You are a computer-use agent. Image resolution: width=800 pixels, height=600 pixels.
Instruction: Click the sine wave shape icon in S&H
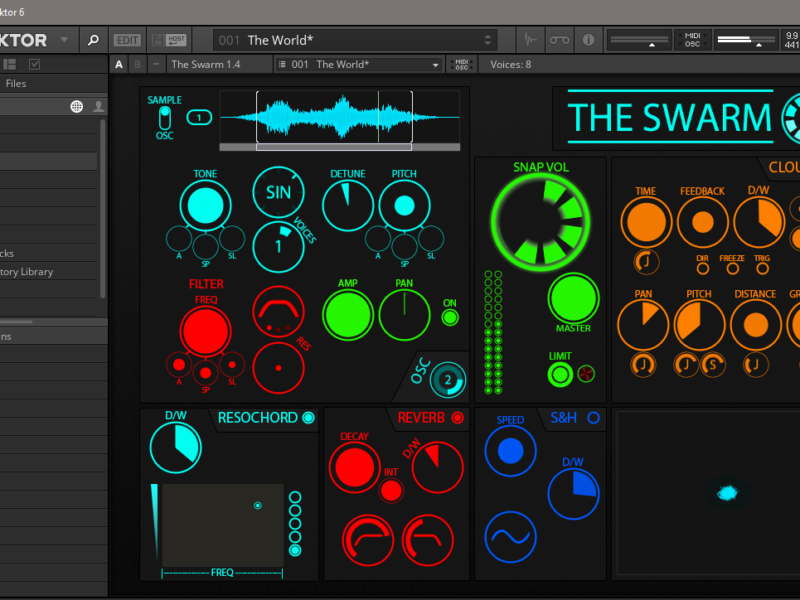coord(510,536)
